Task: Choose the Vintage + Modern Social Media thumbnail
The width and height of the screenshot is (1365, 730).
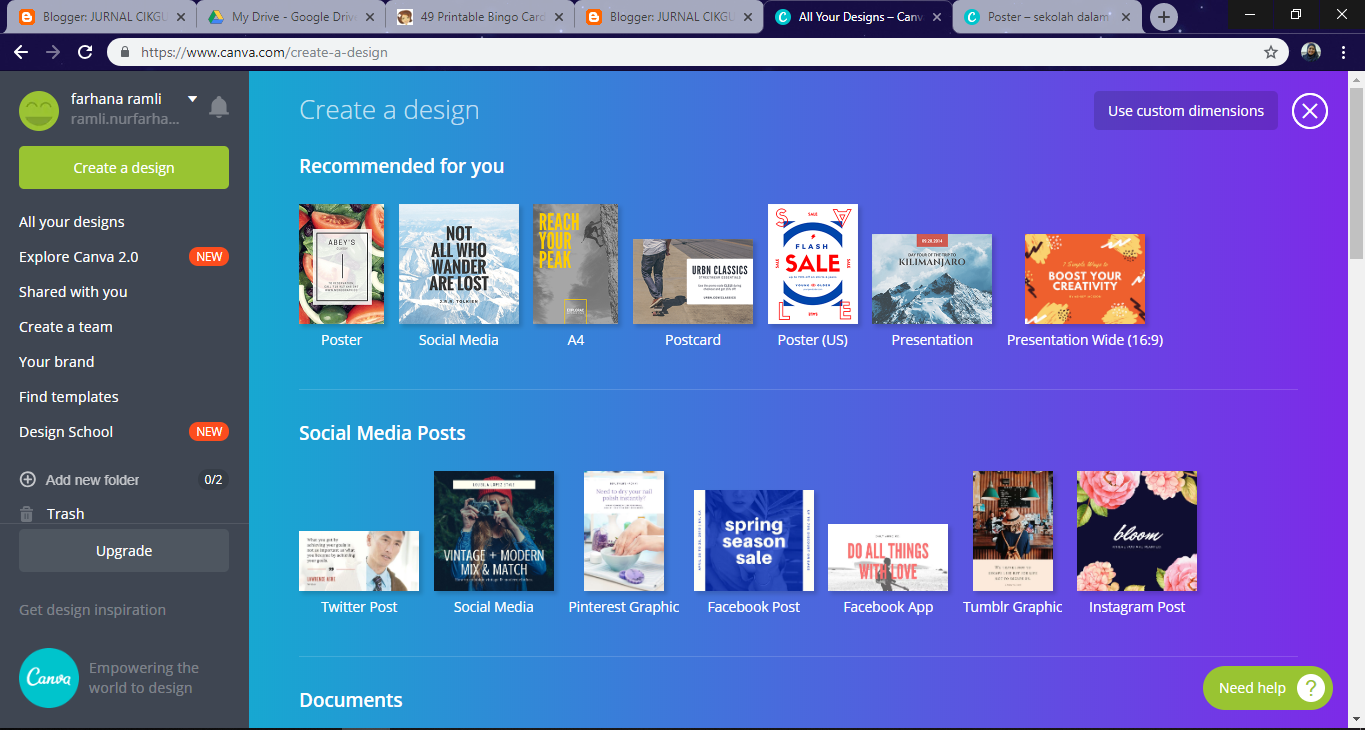Action: [494, 531]
